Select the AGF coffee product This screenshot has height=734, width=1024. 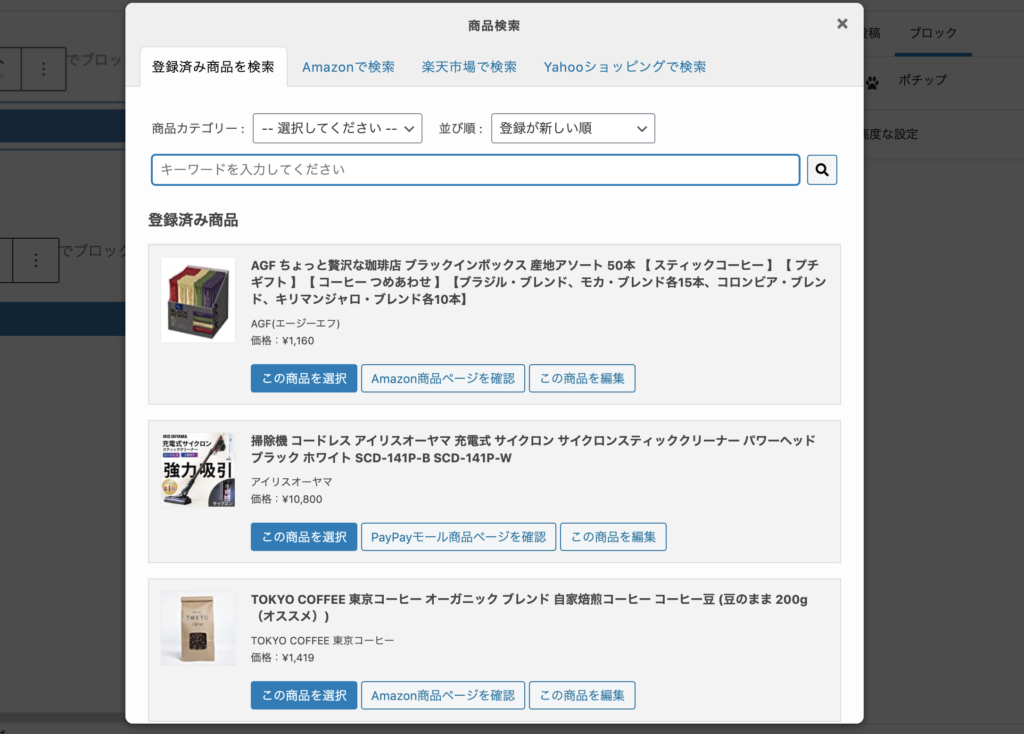(304, 378)
